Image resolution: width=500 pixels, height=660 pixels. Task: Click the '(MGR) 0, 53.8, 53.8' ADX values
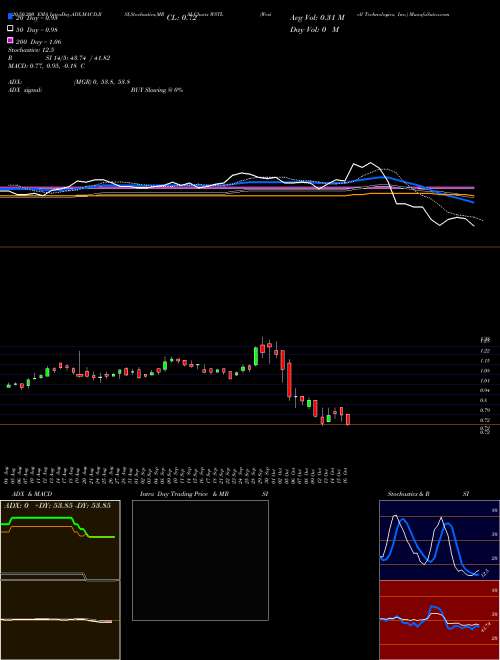tap(102, 82)
